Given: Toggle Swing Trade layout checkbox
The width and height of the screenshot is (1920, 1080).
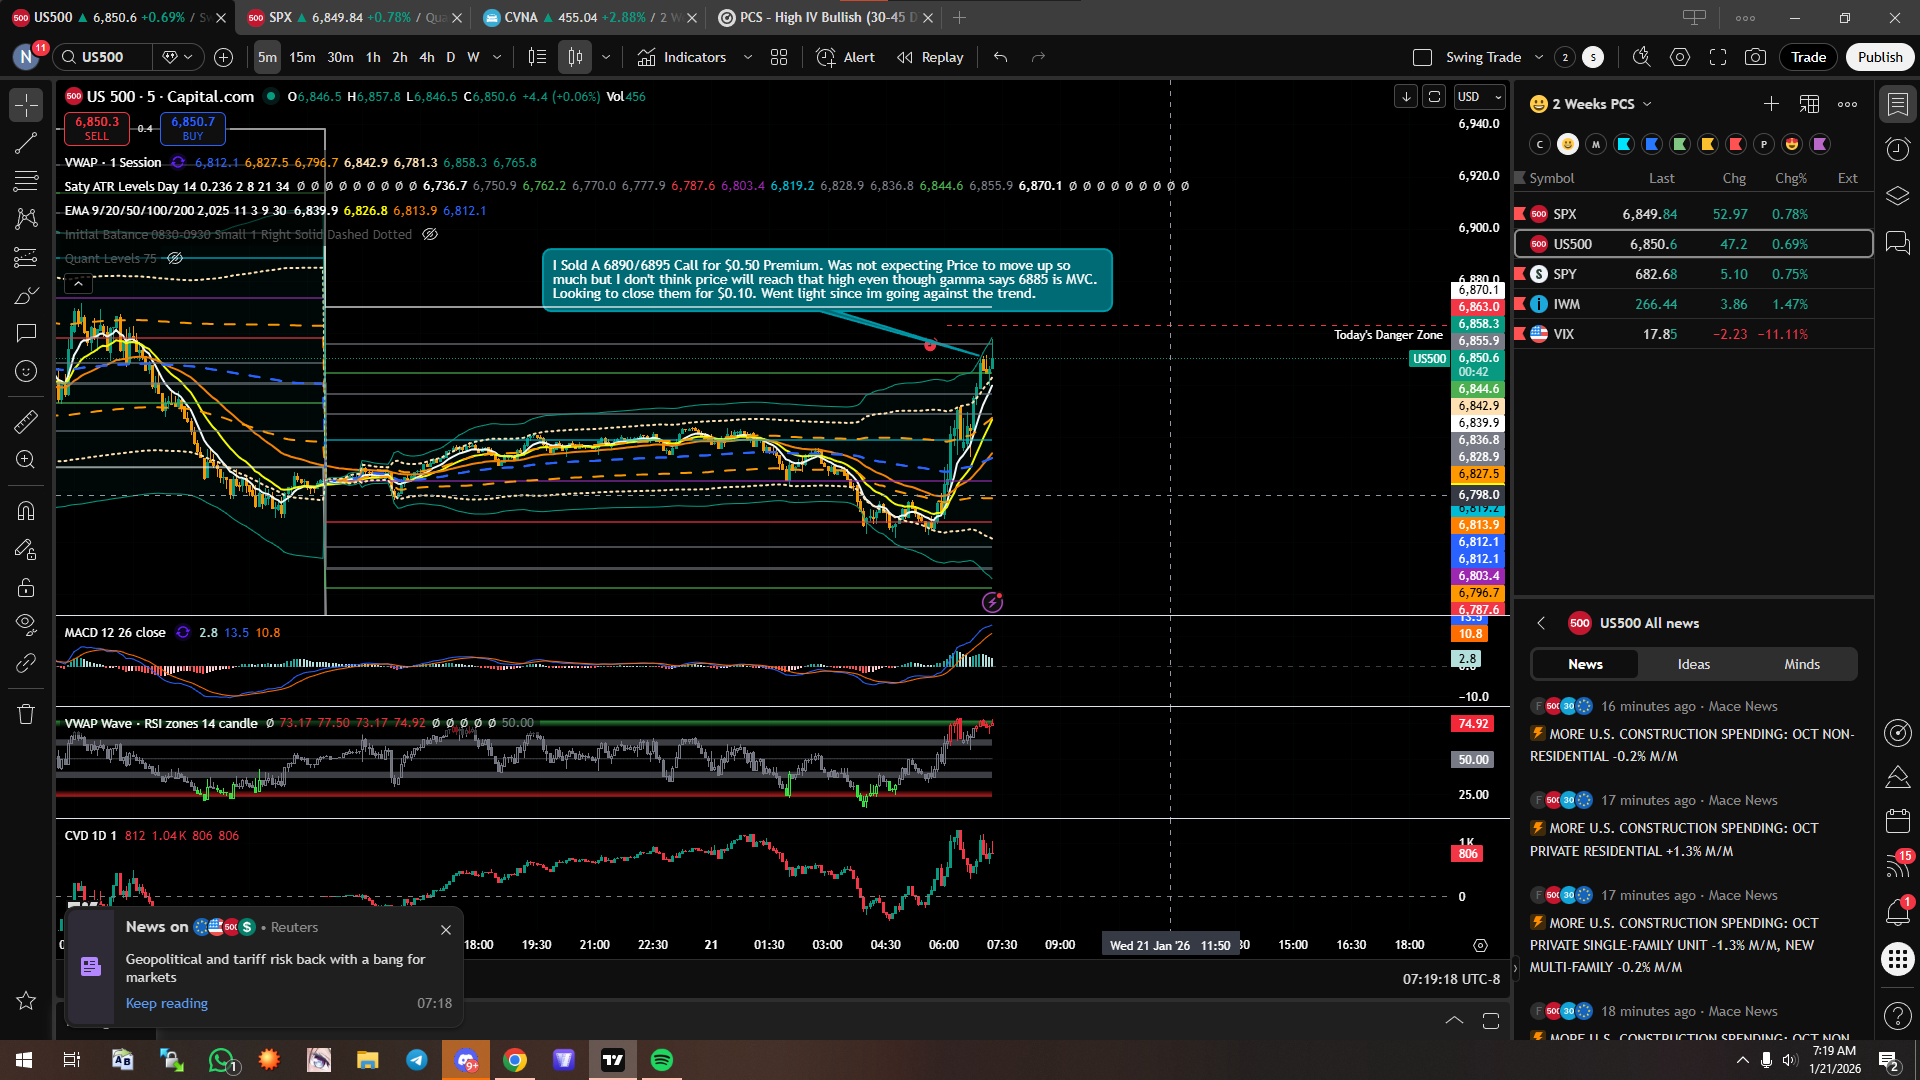Looking at the screenshot, I should (1422, 57).
